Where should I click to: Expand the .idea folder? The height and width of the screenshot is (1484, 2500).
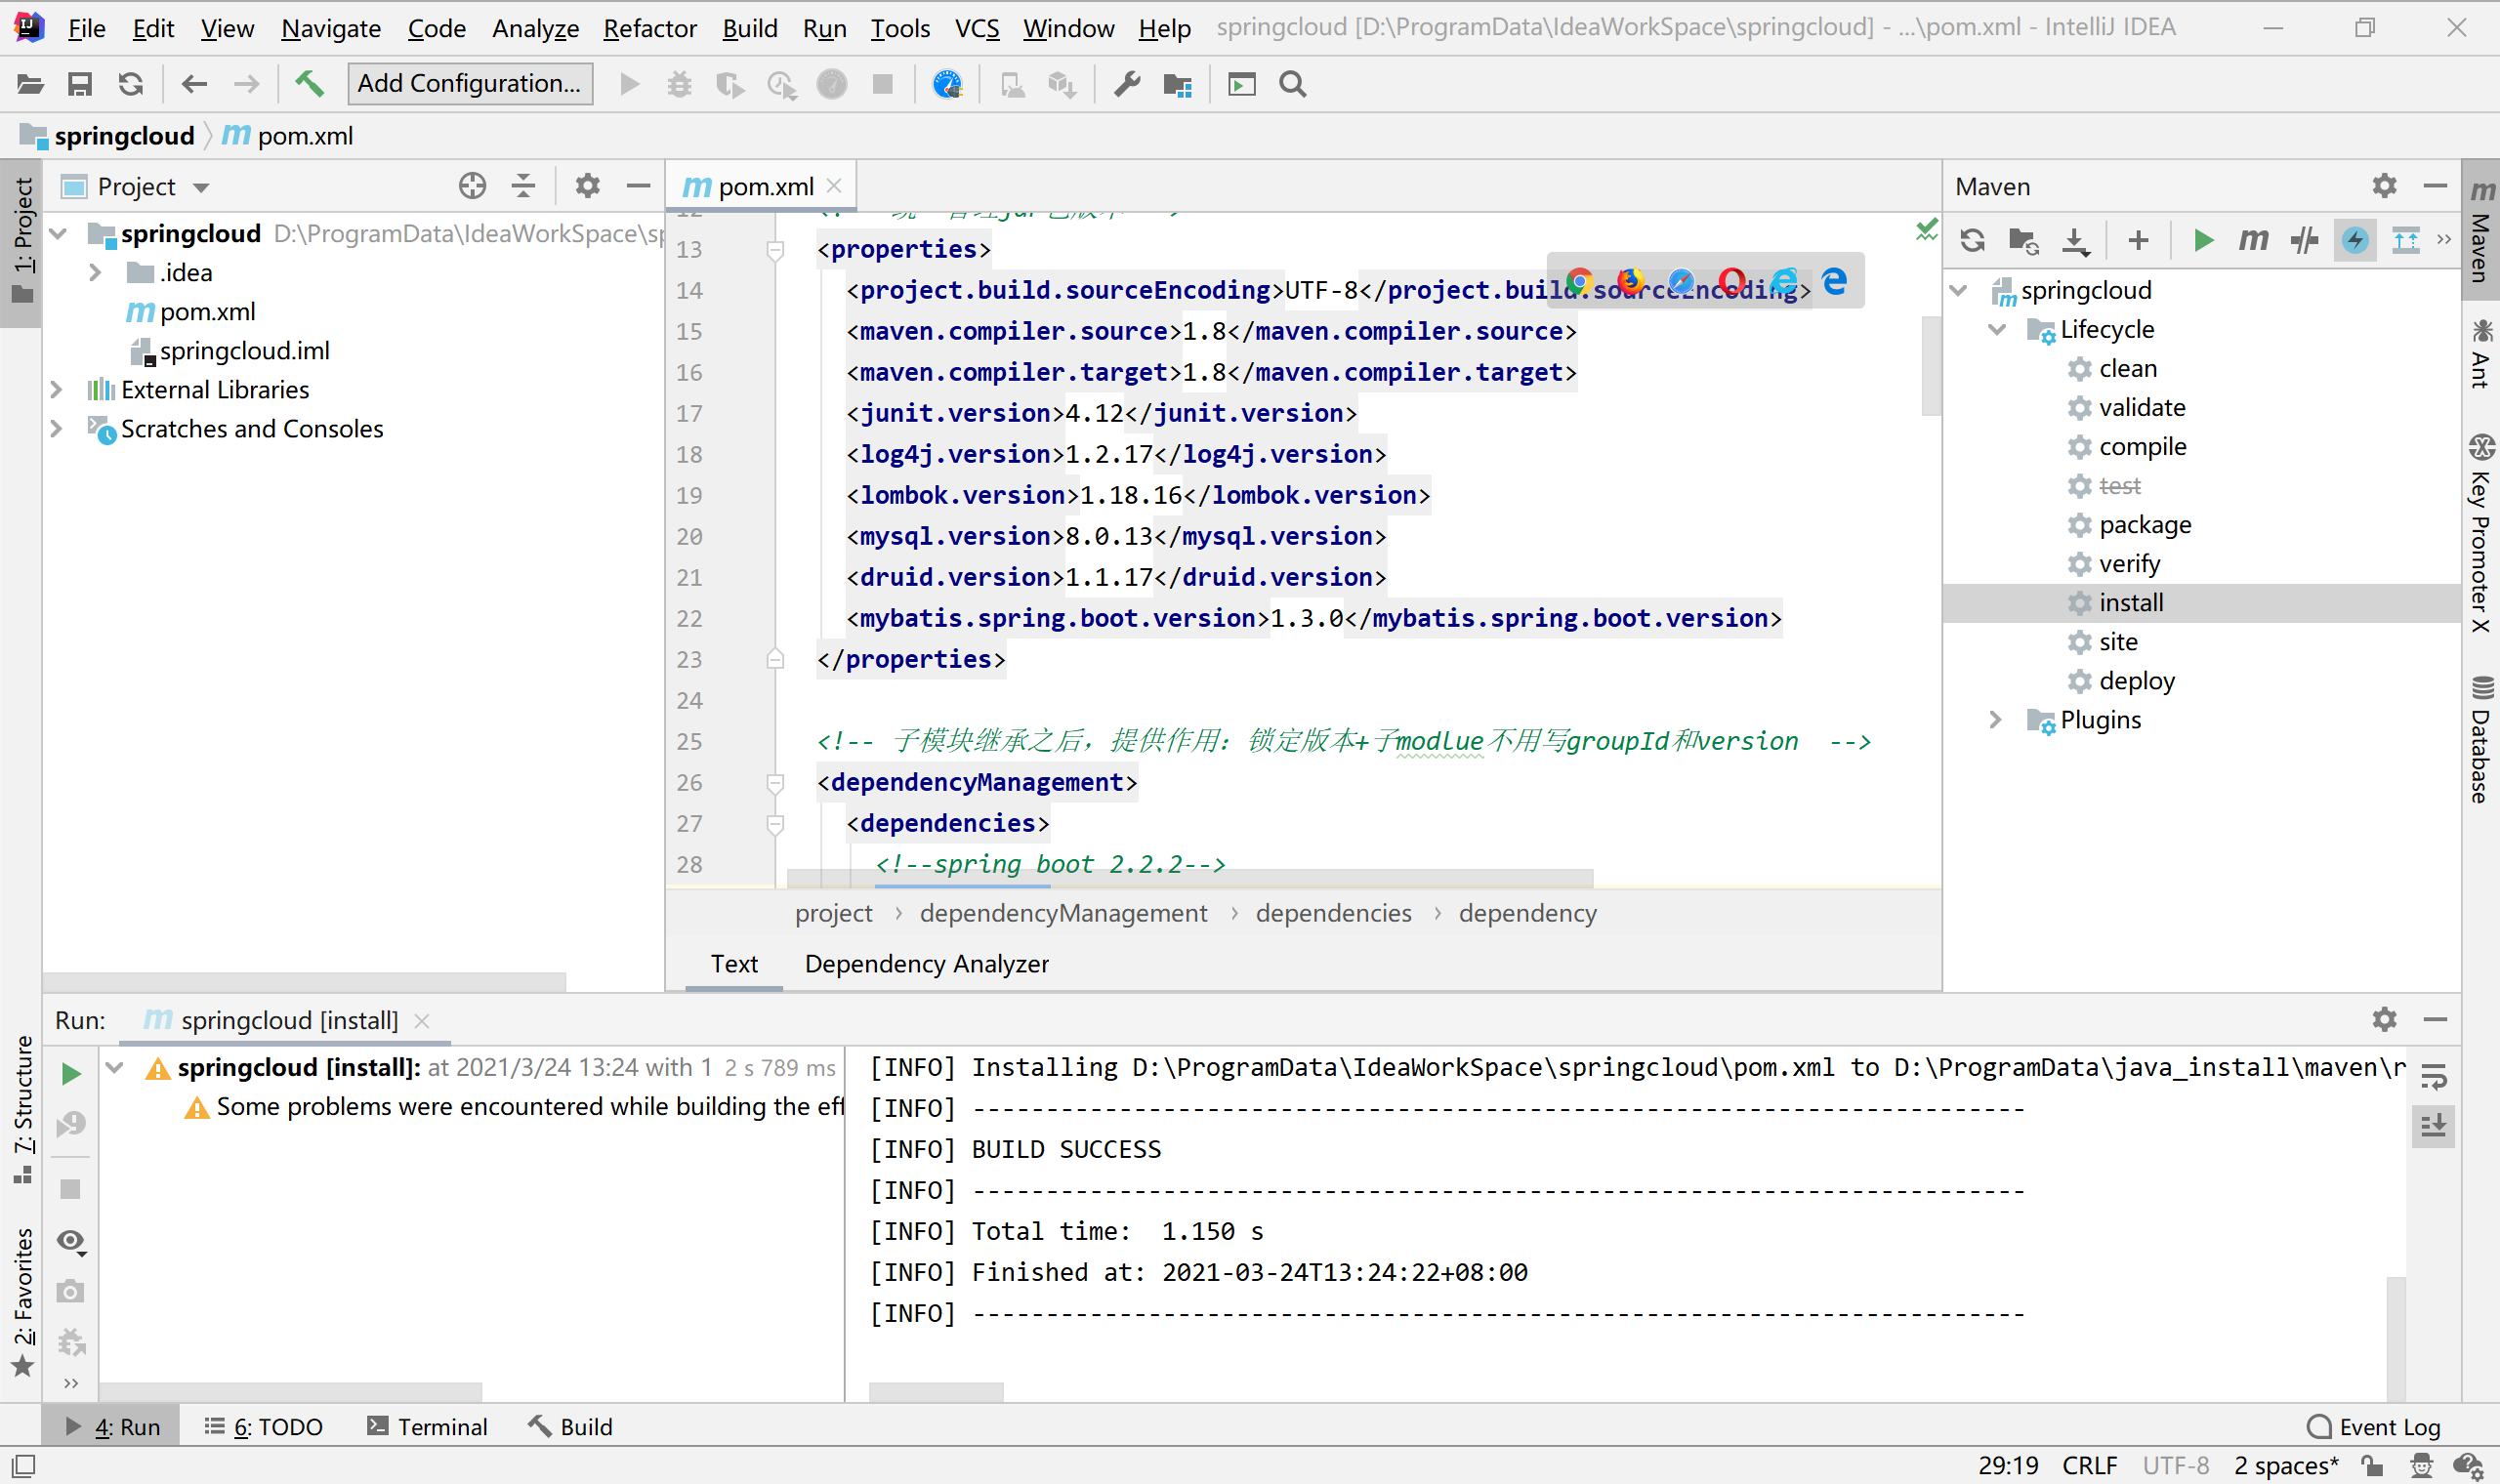click(x=95, y=272)
